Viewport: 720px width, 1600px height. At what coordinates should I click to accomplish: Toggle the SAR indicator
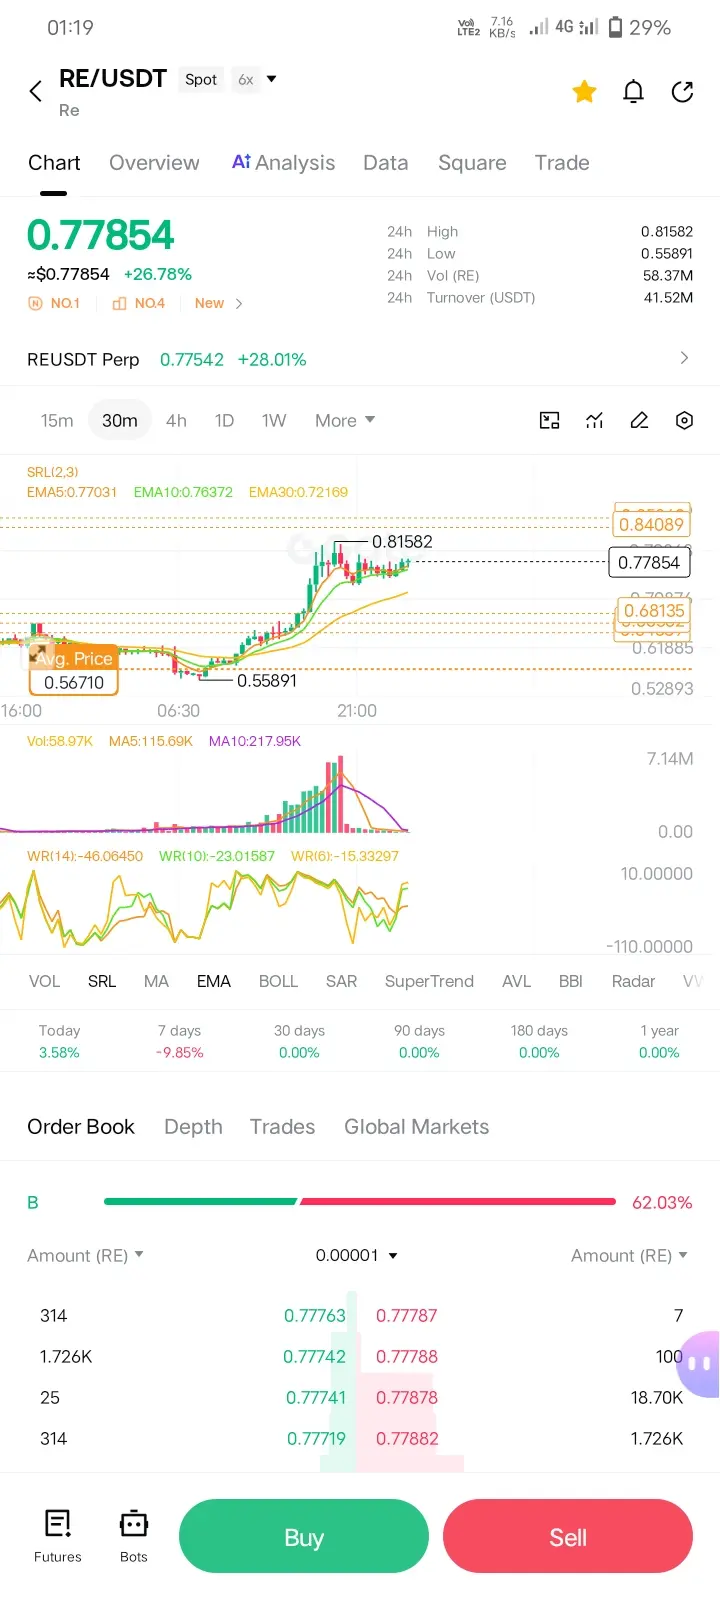point(341,981)
